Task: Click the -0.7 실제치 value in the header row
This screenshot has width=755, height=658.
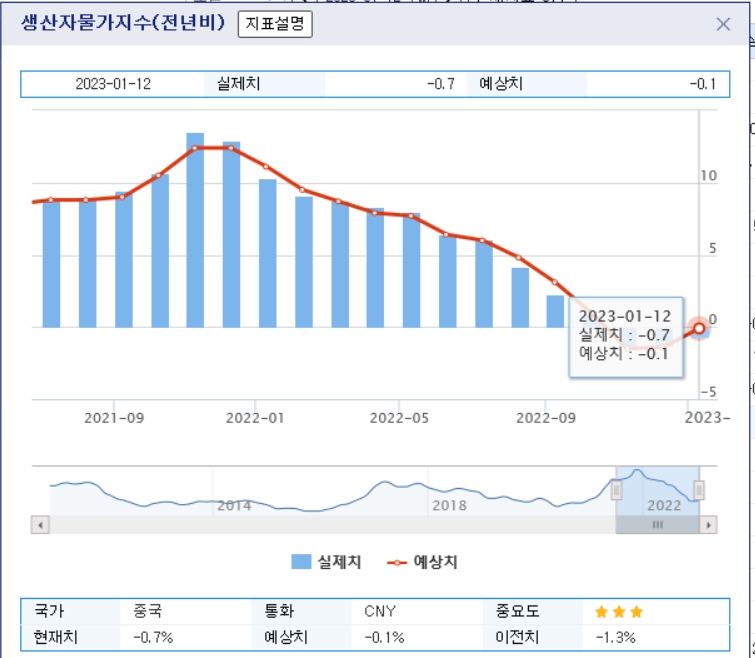Action: (x=441, y=84)
